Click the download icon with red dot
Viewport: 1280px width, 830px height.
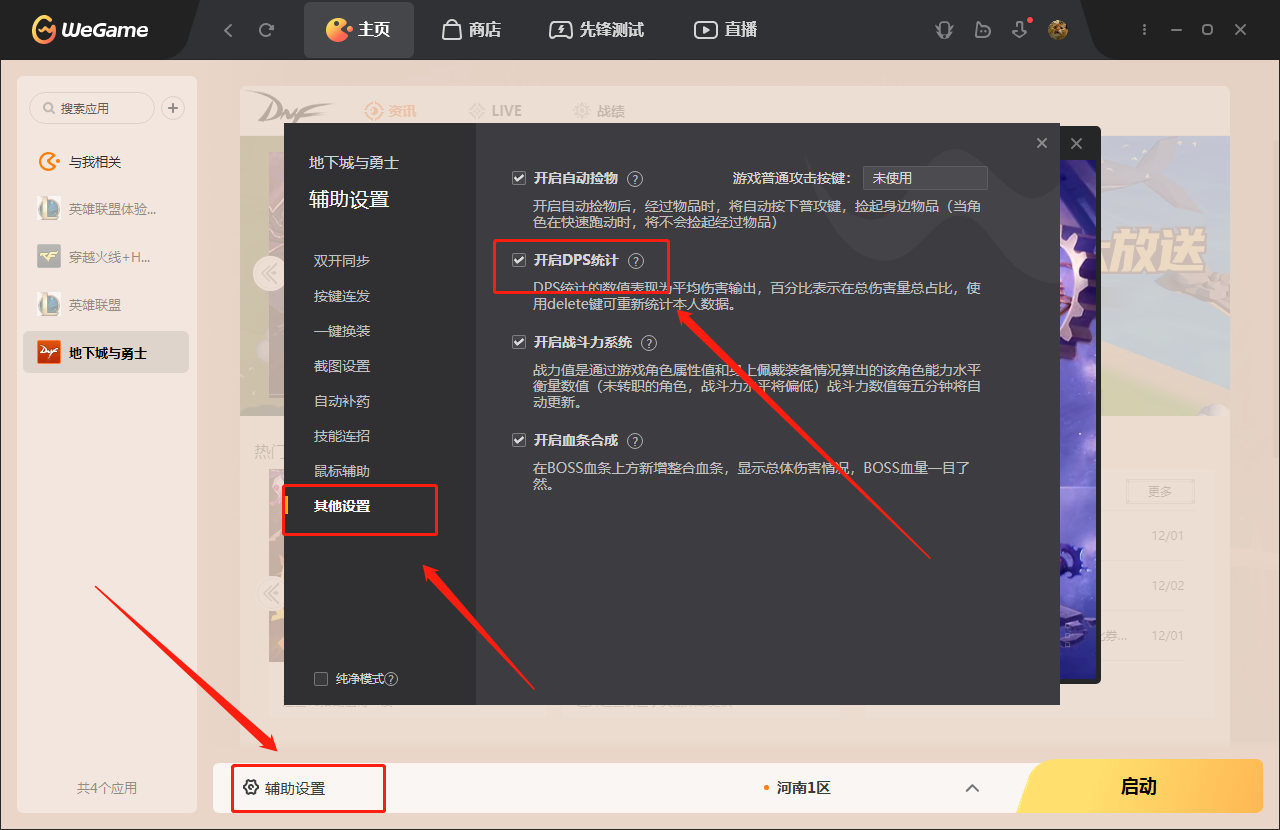click(x=1019, y=30)
